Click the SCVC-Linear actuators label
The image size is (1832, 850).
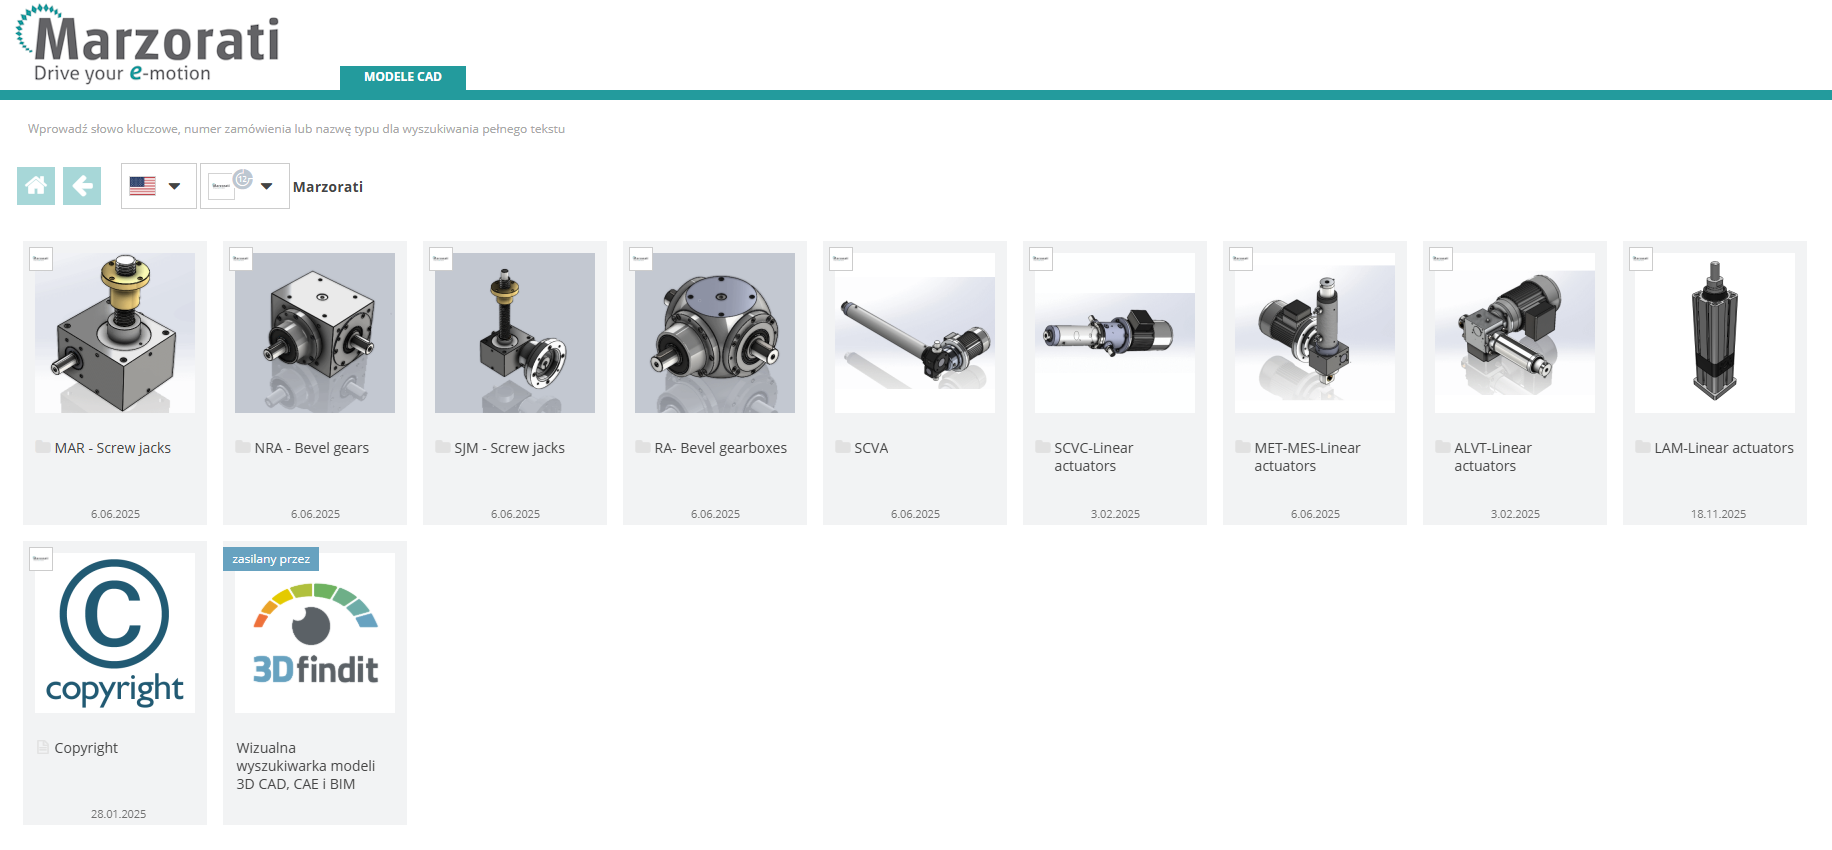[1094, 457]
